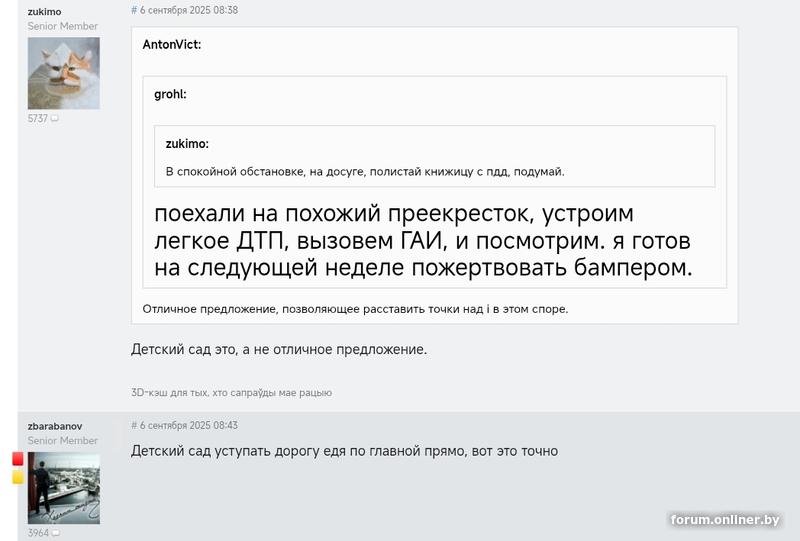Click the message icon beside 5737
The image size is (800, 541).
click(x=55, y=119)
